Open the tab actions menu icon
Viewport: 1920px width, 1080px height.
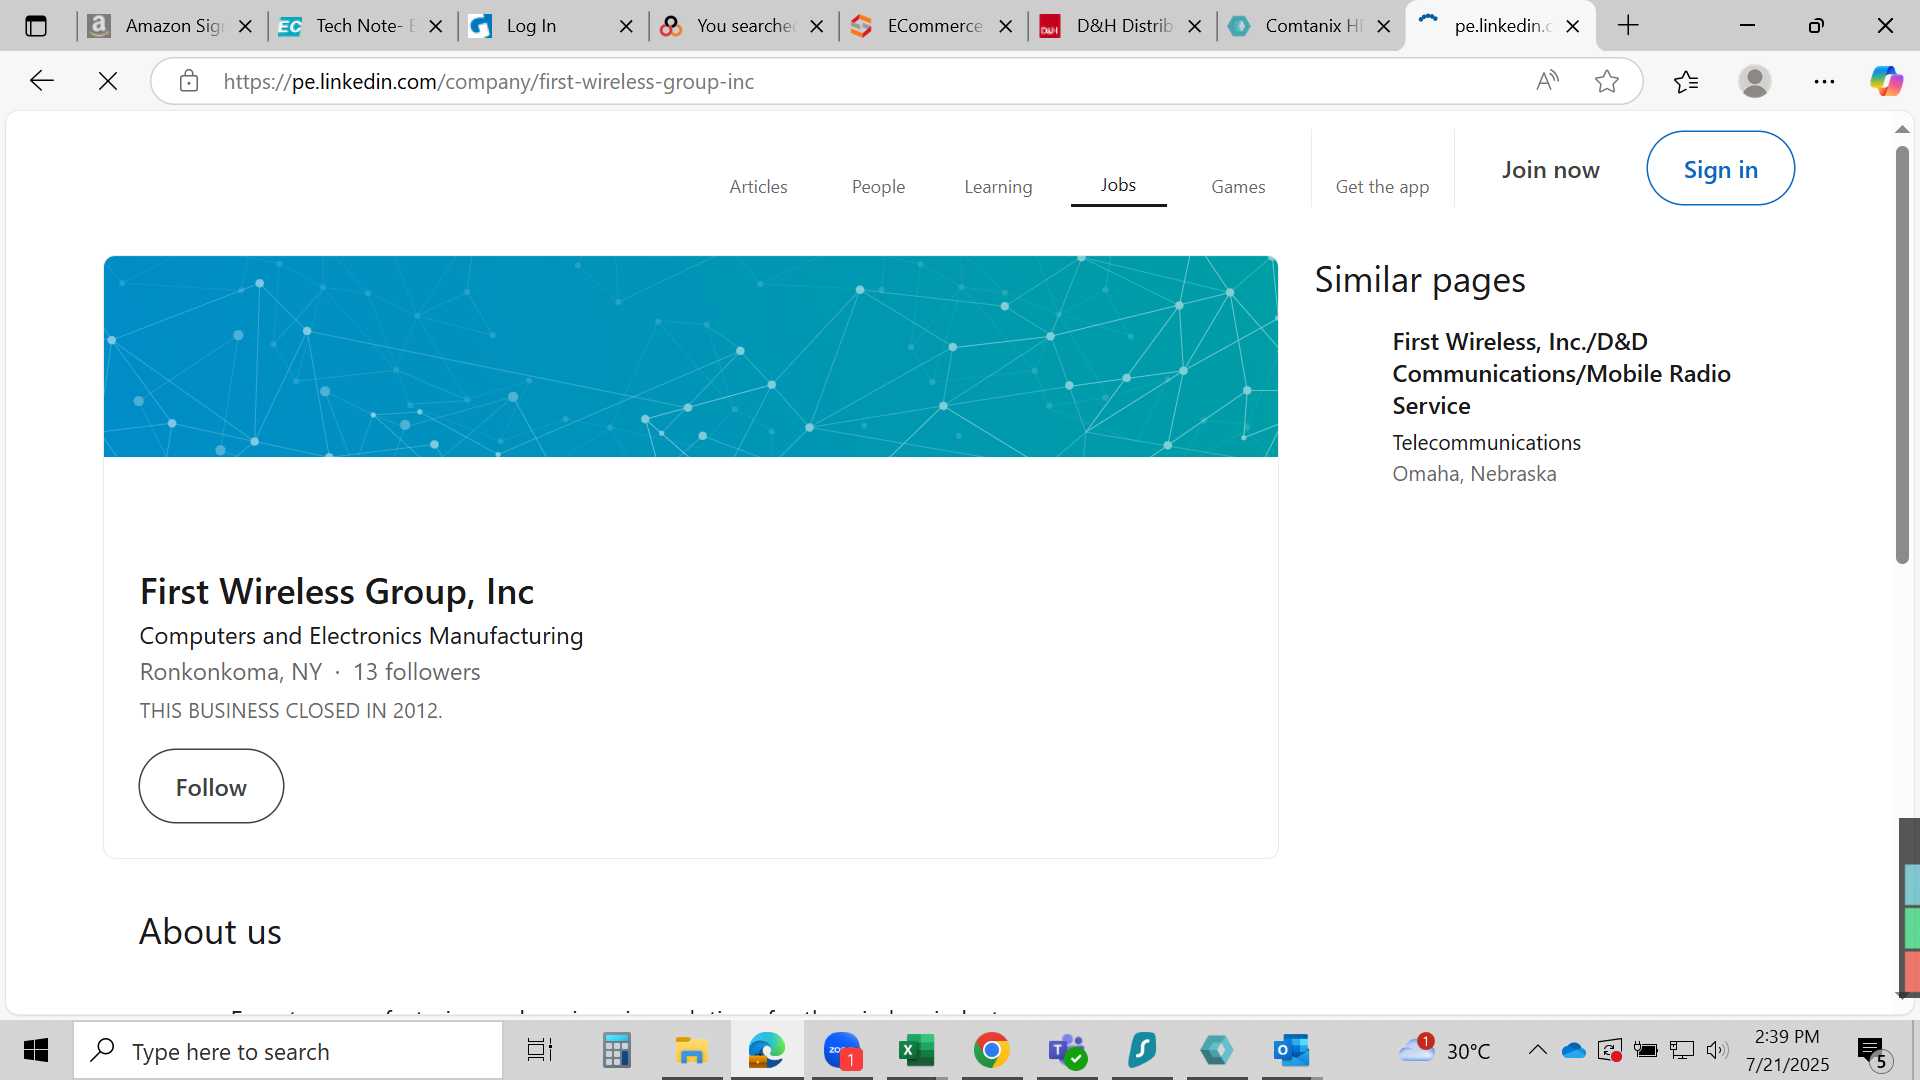coord(36,26)
